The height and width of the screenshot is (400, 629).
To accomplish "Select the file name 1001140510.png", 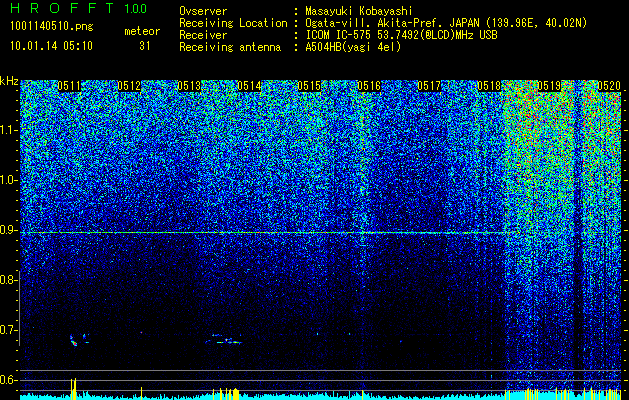I will coord(52,27).
